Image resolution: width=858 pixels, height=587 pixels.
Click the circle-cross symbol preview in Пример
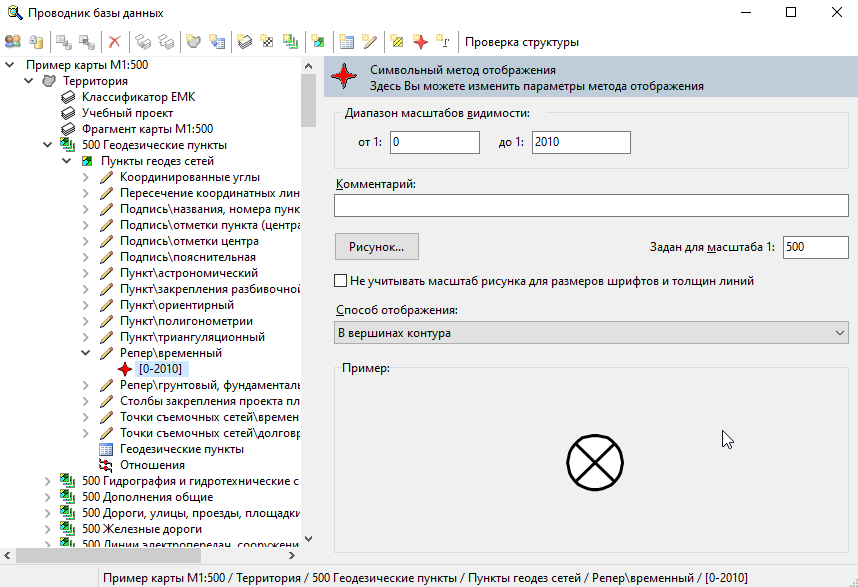[x=595, y=463]
